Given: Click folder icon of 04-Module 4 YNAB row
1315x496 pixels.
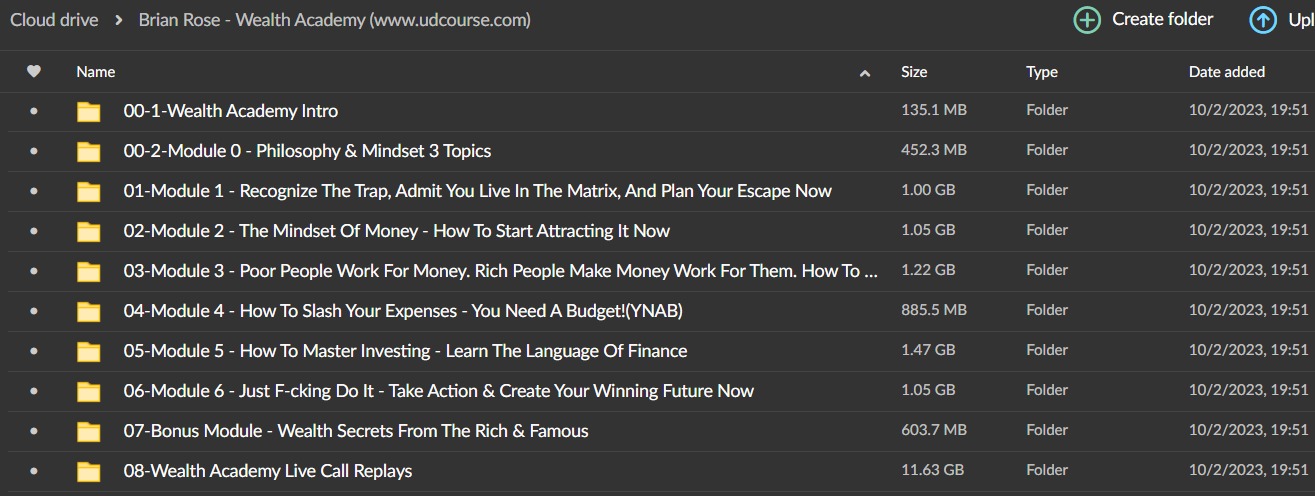Looking at the screenshot, I should [89, 311].
